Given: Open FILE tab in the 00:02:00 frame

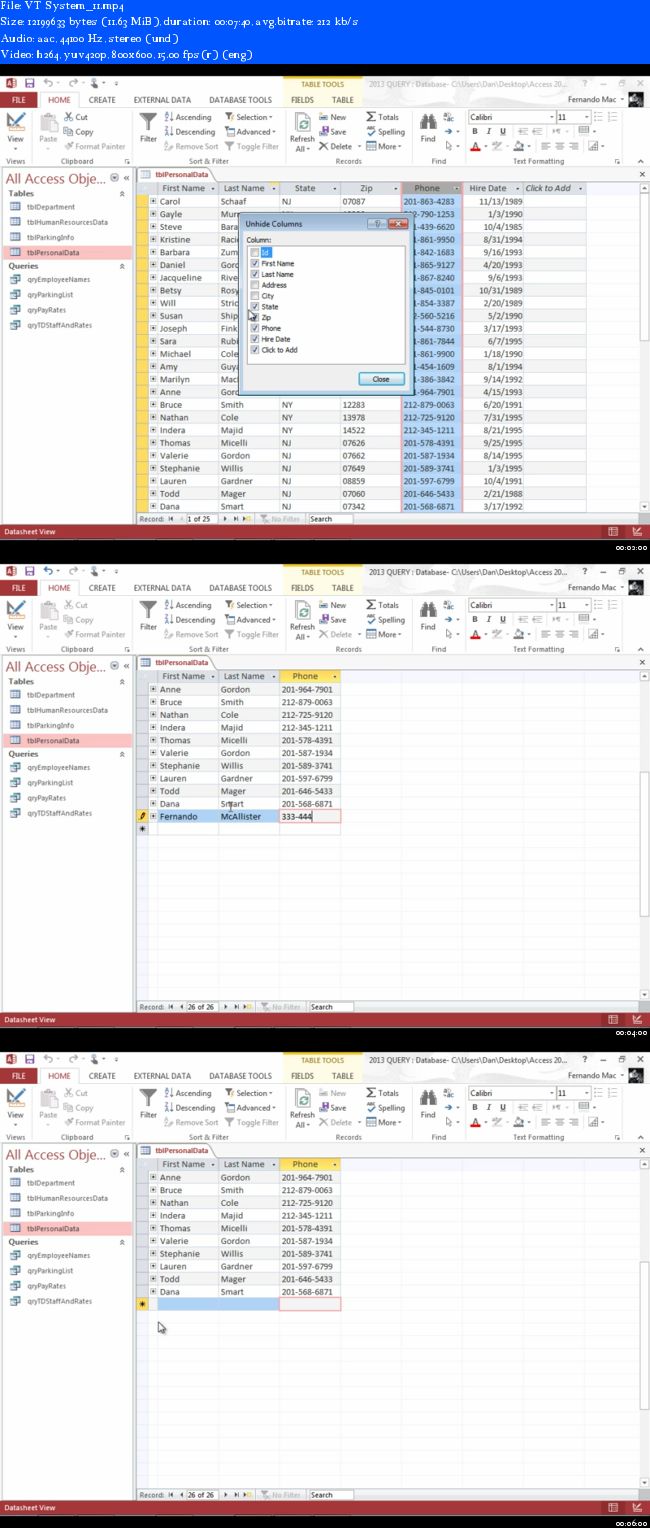Looking at the screenshot, I should coord(18,100).
